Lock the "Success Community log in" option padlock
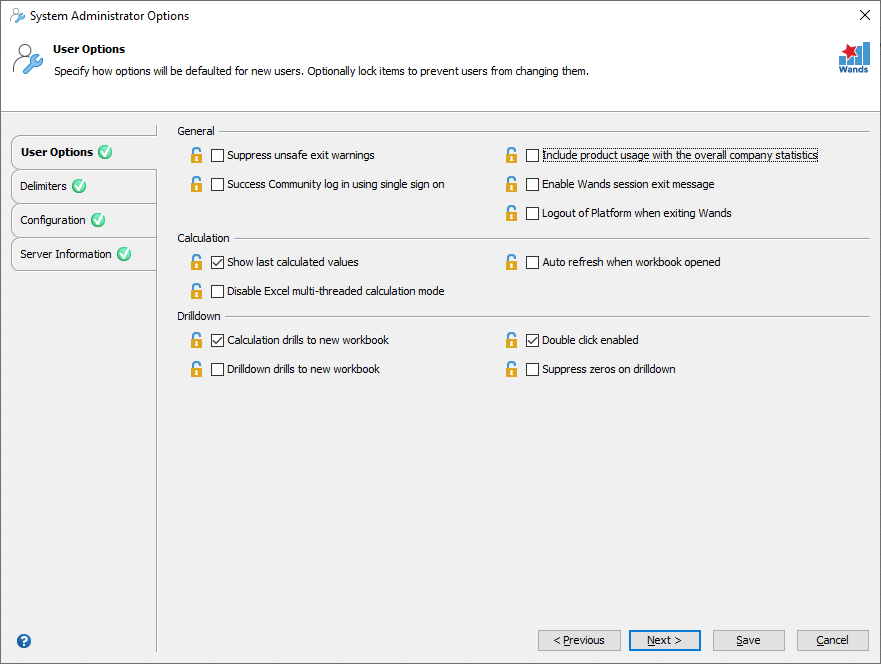 click(x=196, y=184)
